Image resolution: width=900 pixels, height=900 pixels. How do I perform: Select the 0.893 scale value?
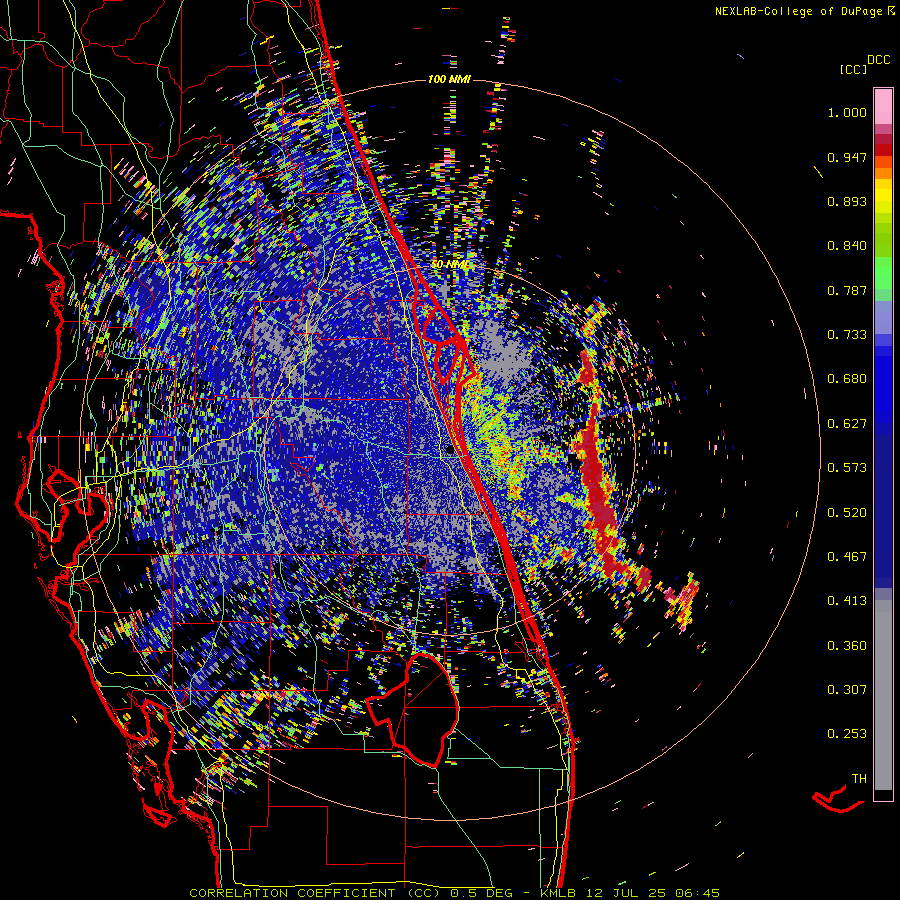click(847, 201)
